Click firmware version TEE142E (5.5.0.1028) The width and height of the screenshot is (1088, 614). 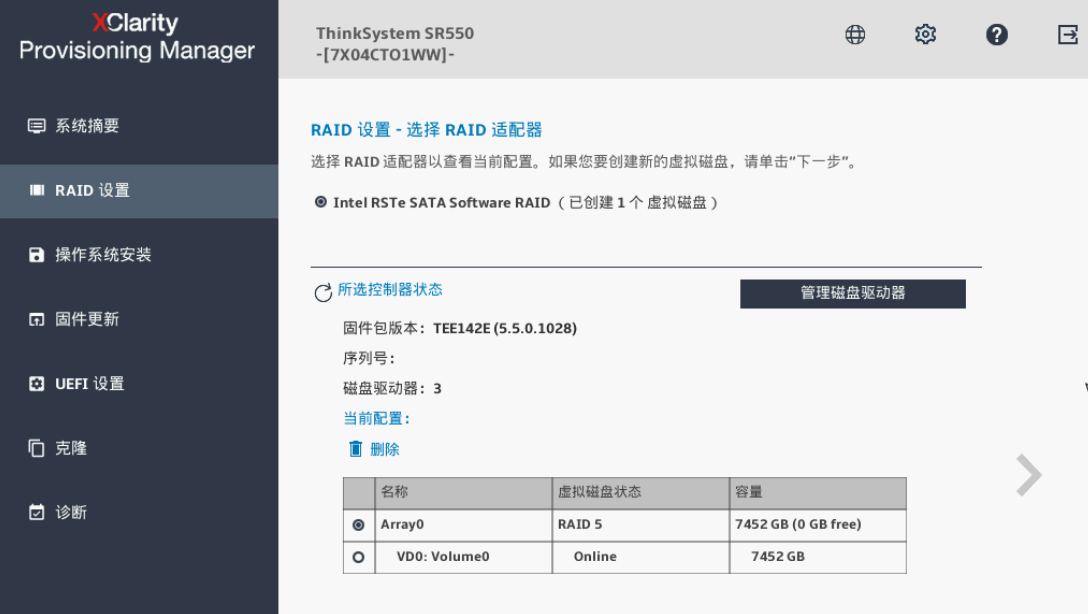505,328
